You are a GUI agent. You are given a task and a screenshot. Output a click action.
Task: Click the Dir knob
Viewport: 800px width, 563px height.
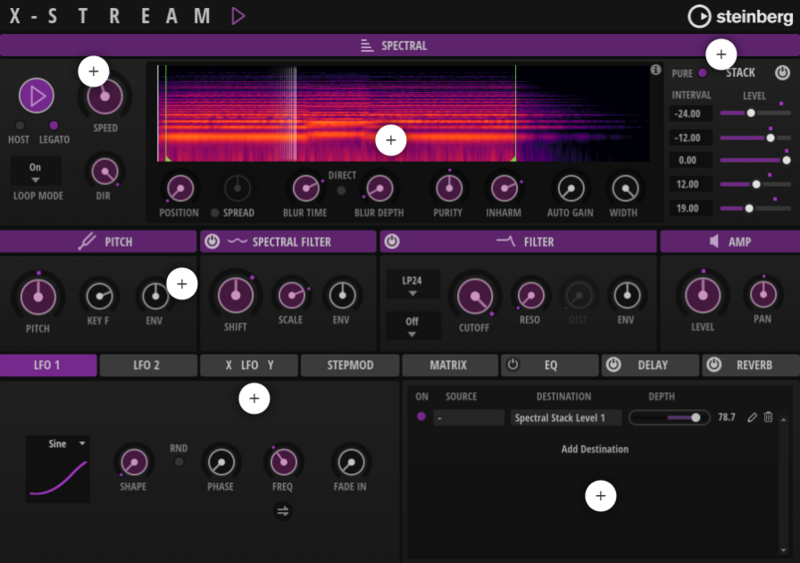[x=105, y=172]
